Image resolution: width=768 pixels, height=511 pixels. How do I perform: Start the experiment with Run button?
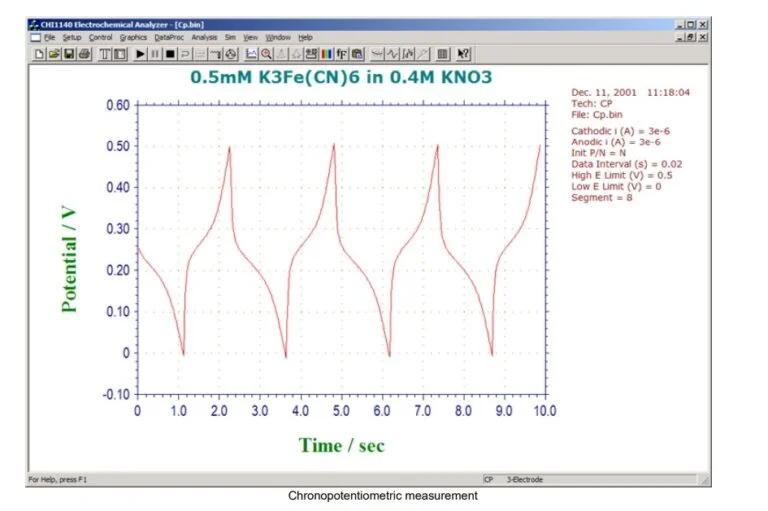(x=140, y=52)
